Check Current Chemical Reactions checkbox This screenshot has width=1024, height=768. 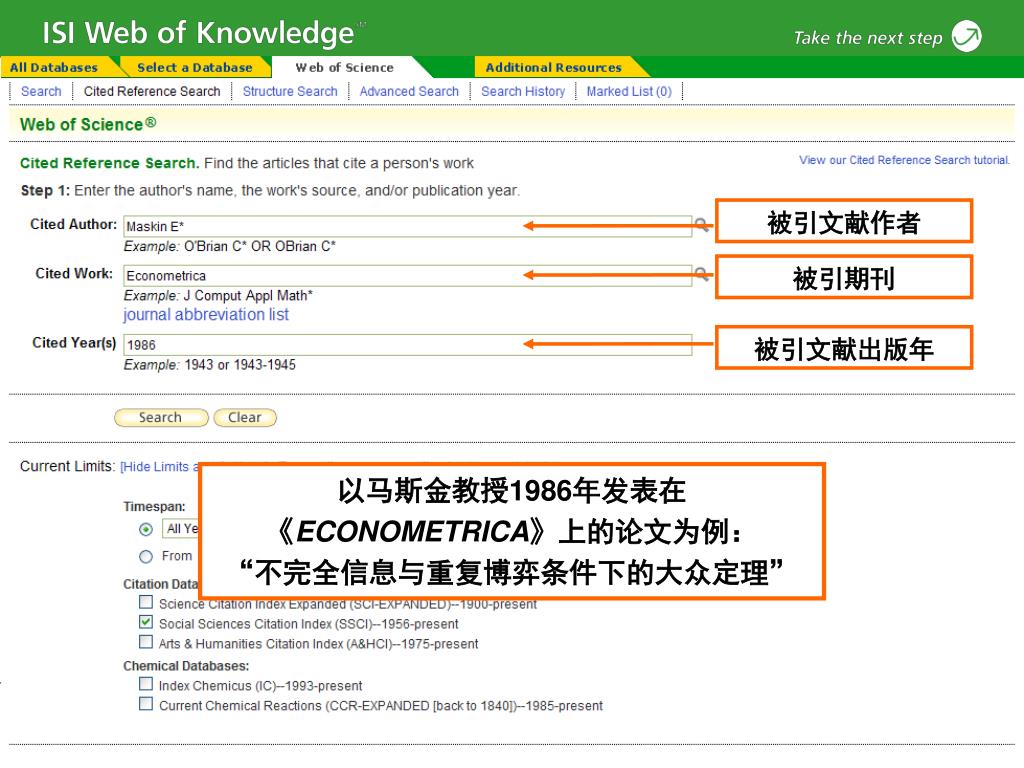click(x=146, y=704)
